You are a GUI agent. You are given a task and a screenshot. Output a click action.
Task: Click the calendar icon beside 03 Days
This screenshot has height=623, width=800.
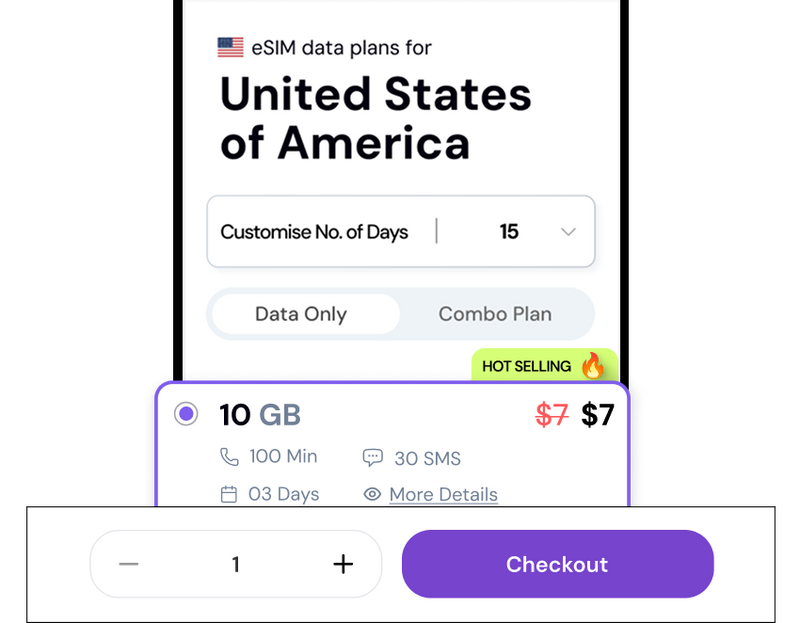229,494
